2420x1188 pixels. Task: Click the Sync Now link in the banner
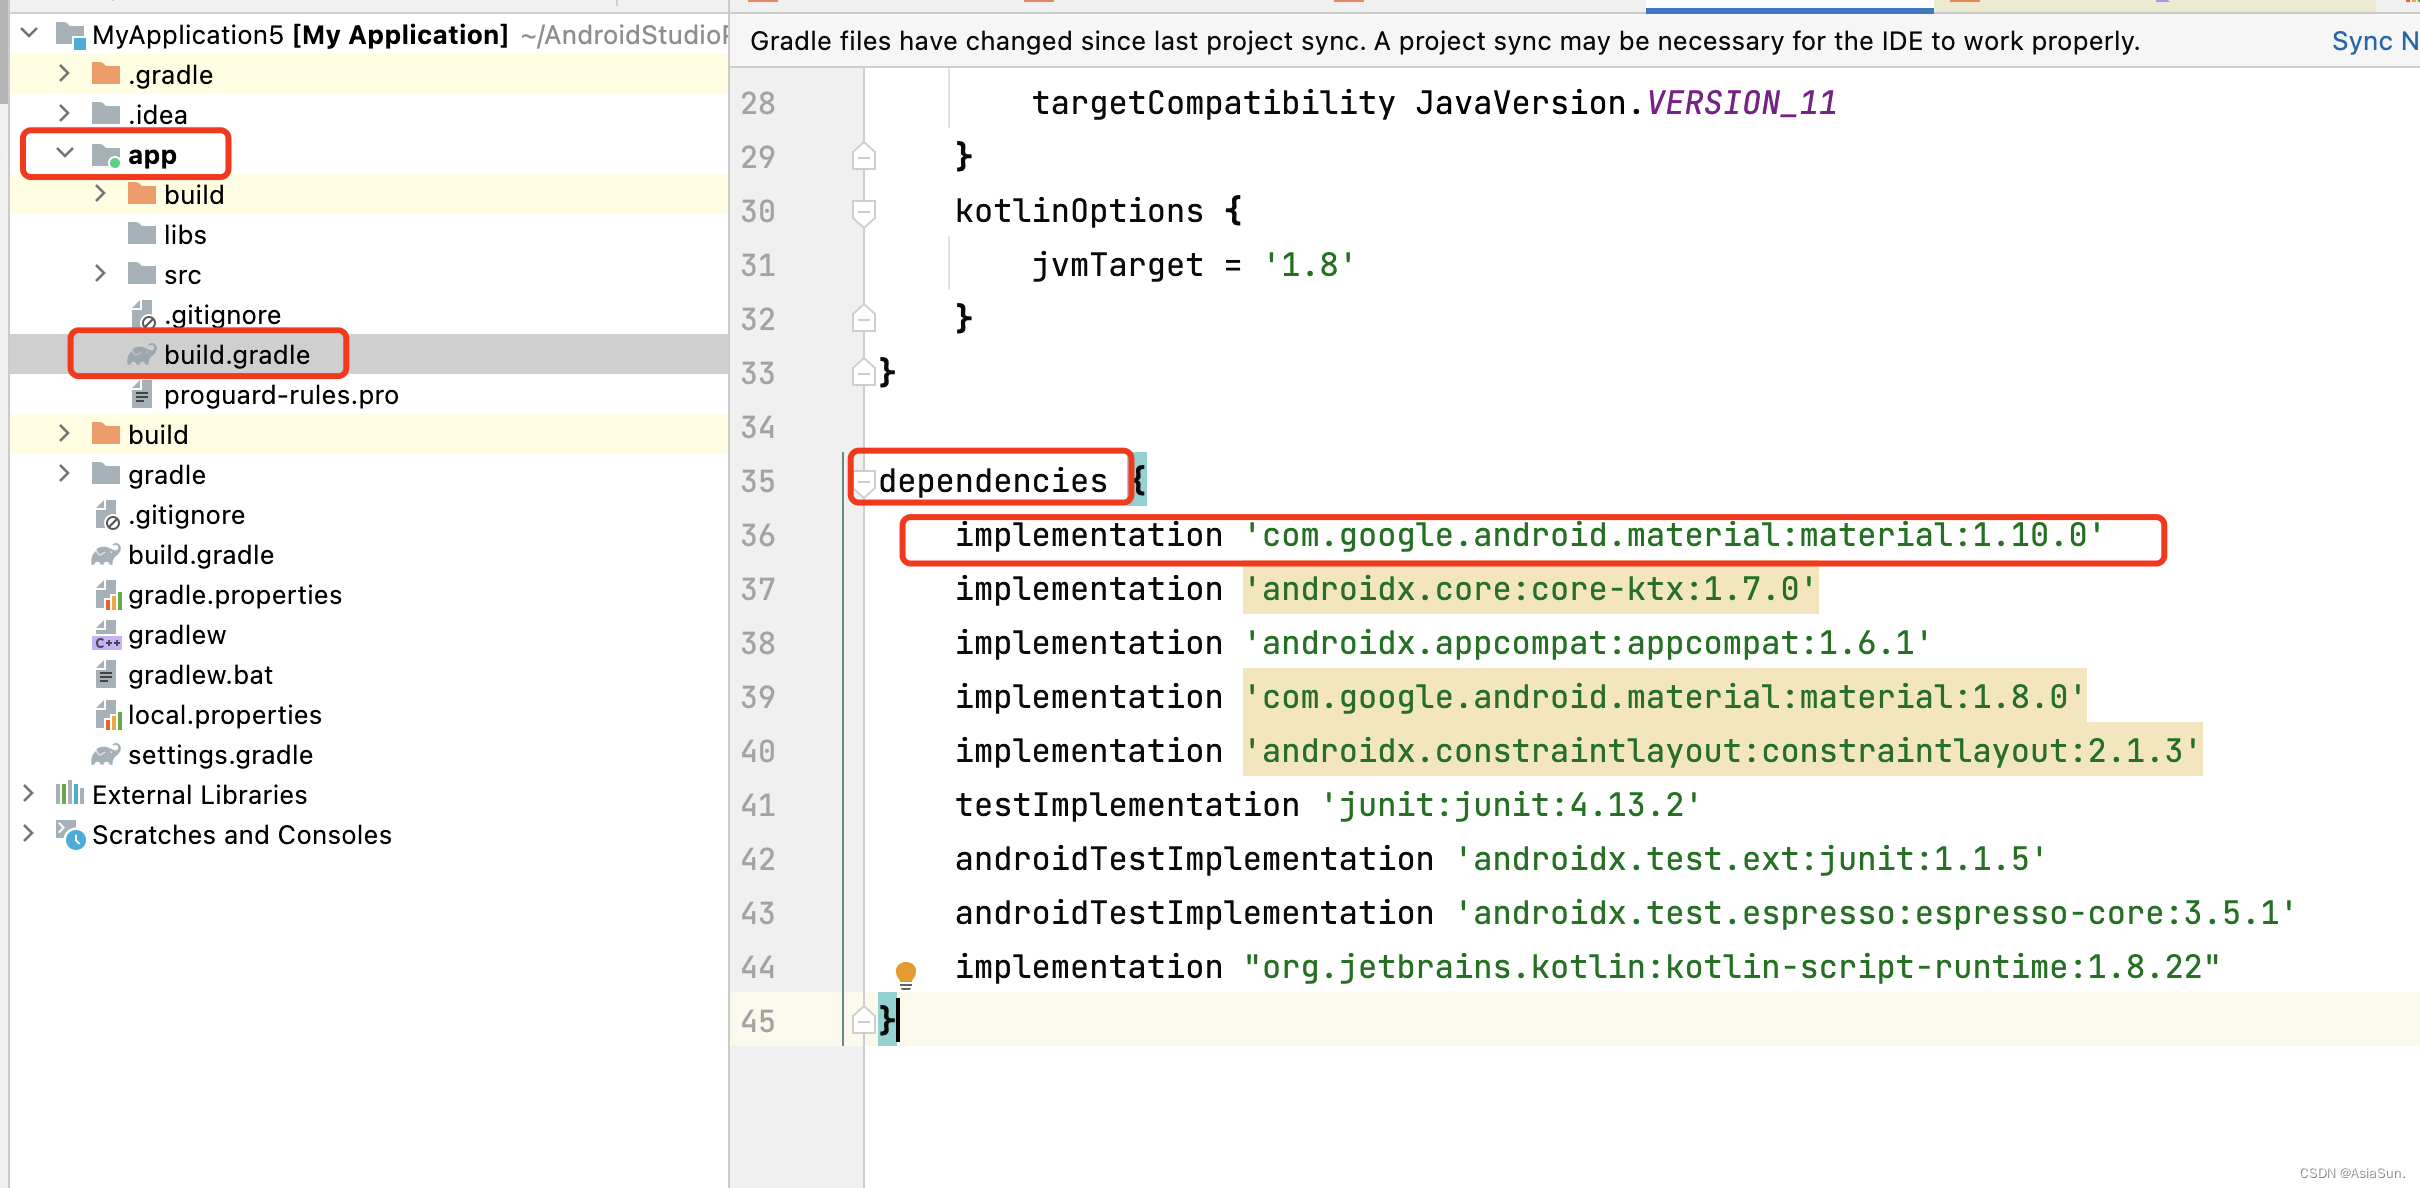2375,41
